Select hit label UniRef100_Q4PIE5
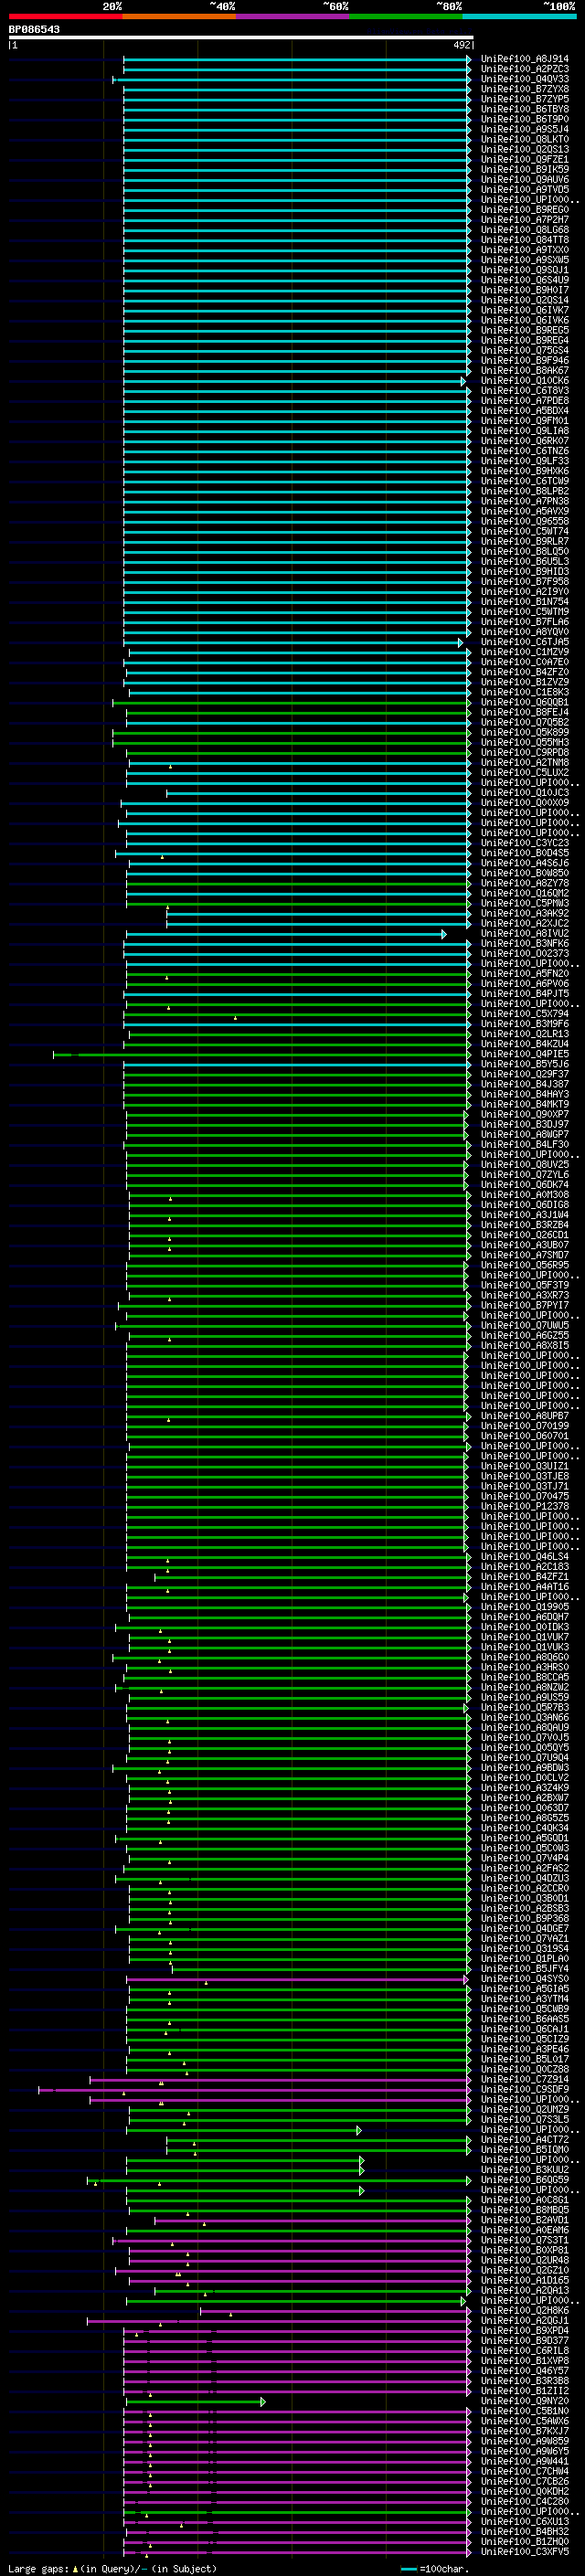Image resolution: width=585 pixels, height=2576 pixels. 524,1054
